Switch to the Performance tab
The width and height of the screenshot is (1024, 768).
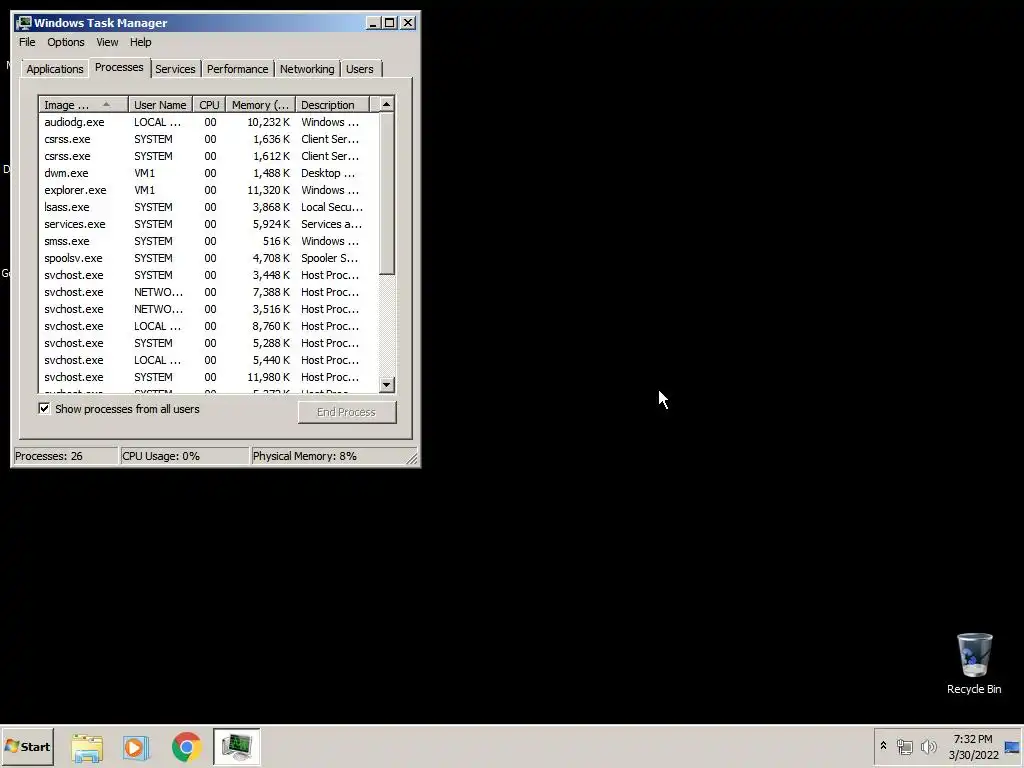(x=238, y=69)
